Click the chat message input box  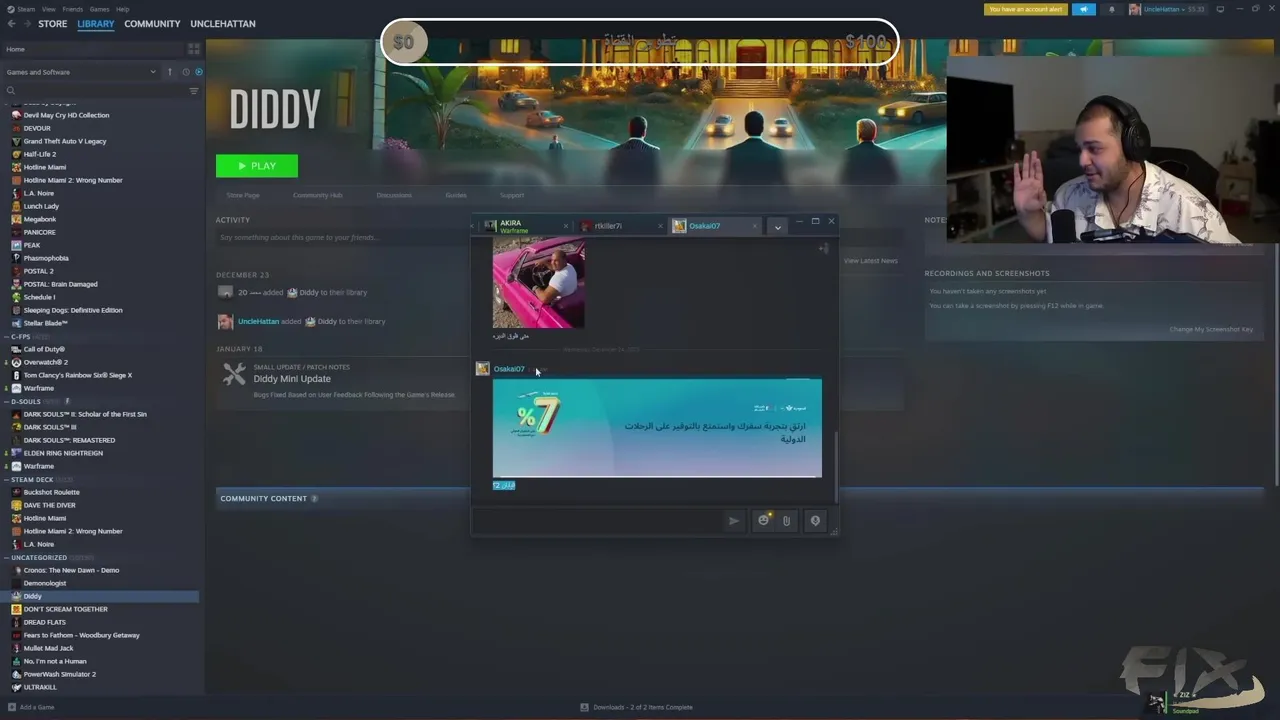[598, 520]
